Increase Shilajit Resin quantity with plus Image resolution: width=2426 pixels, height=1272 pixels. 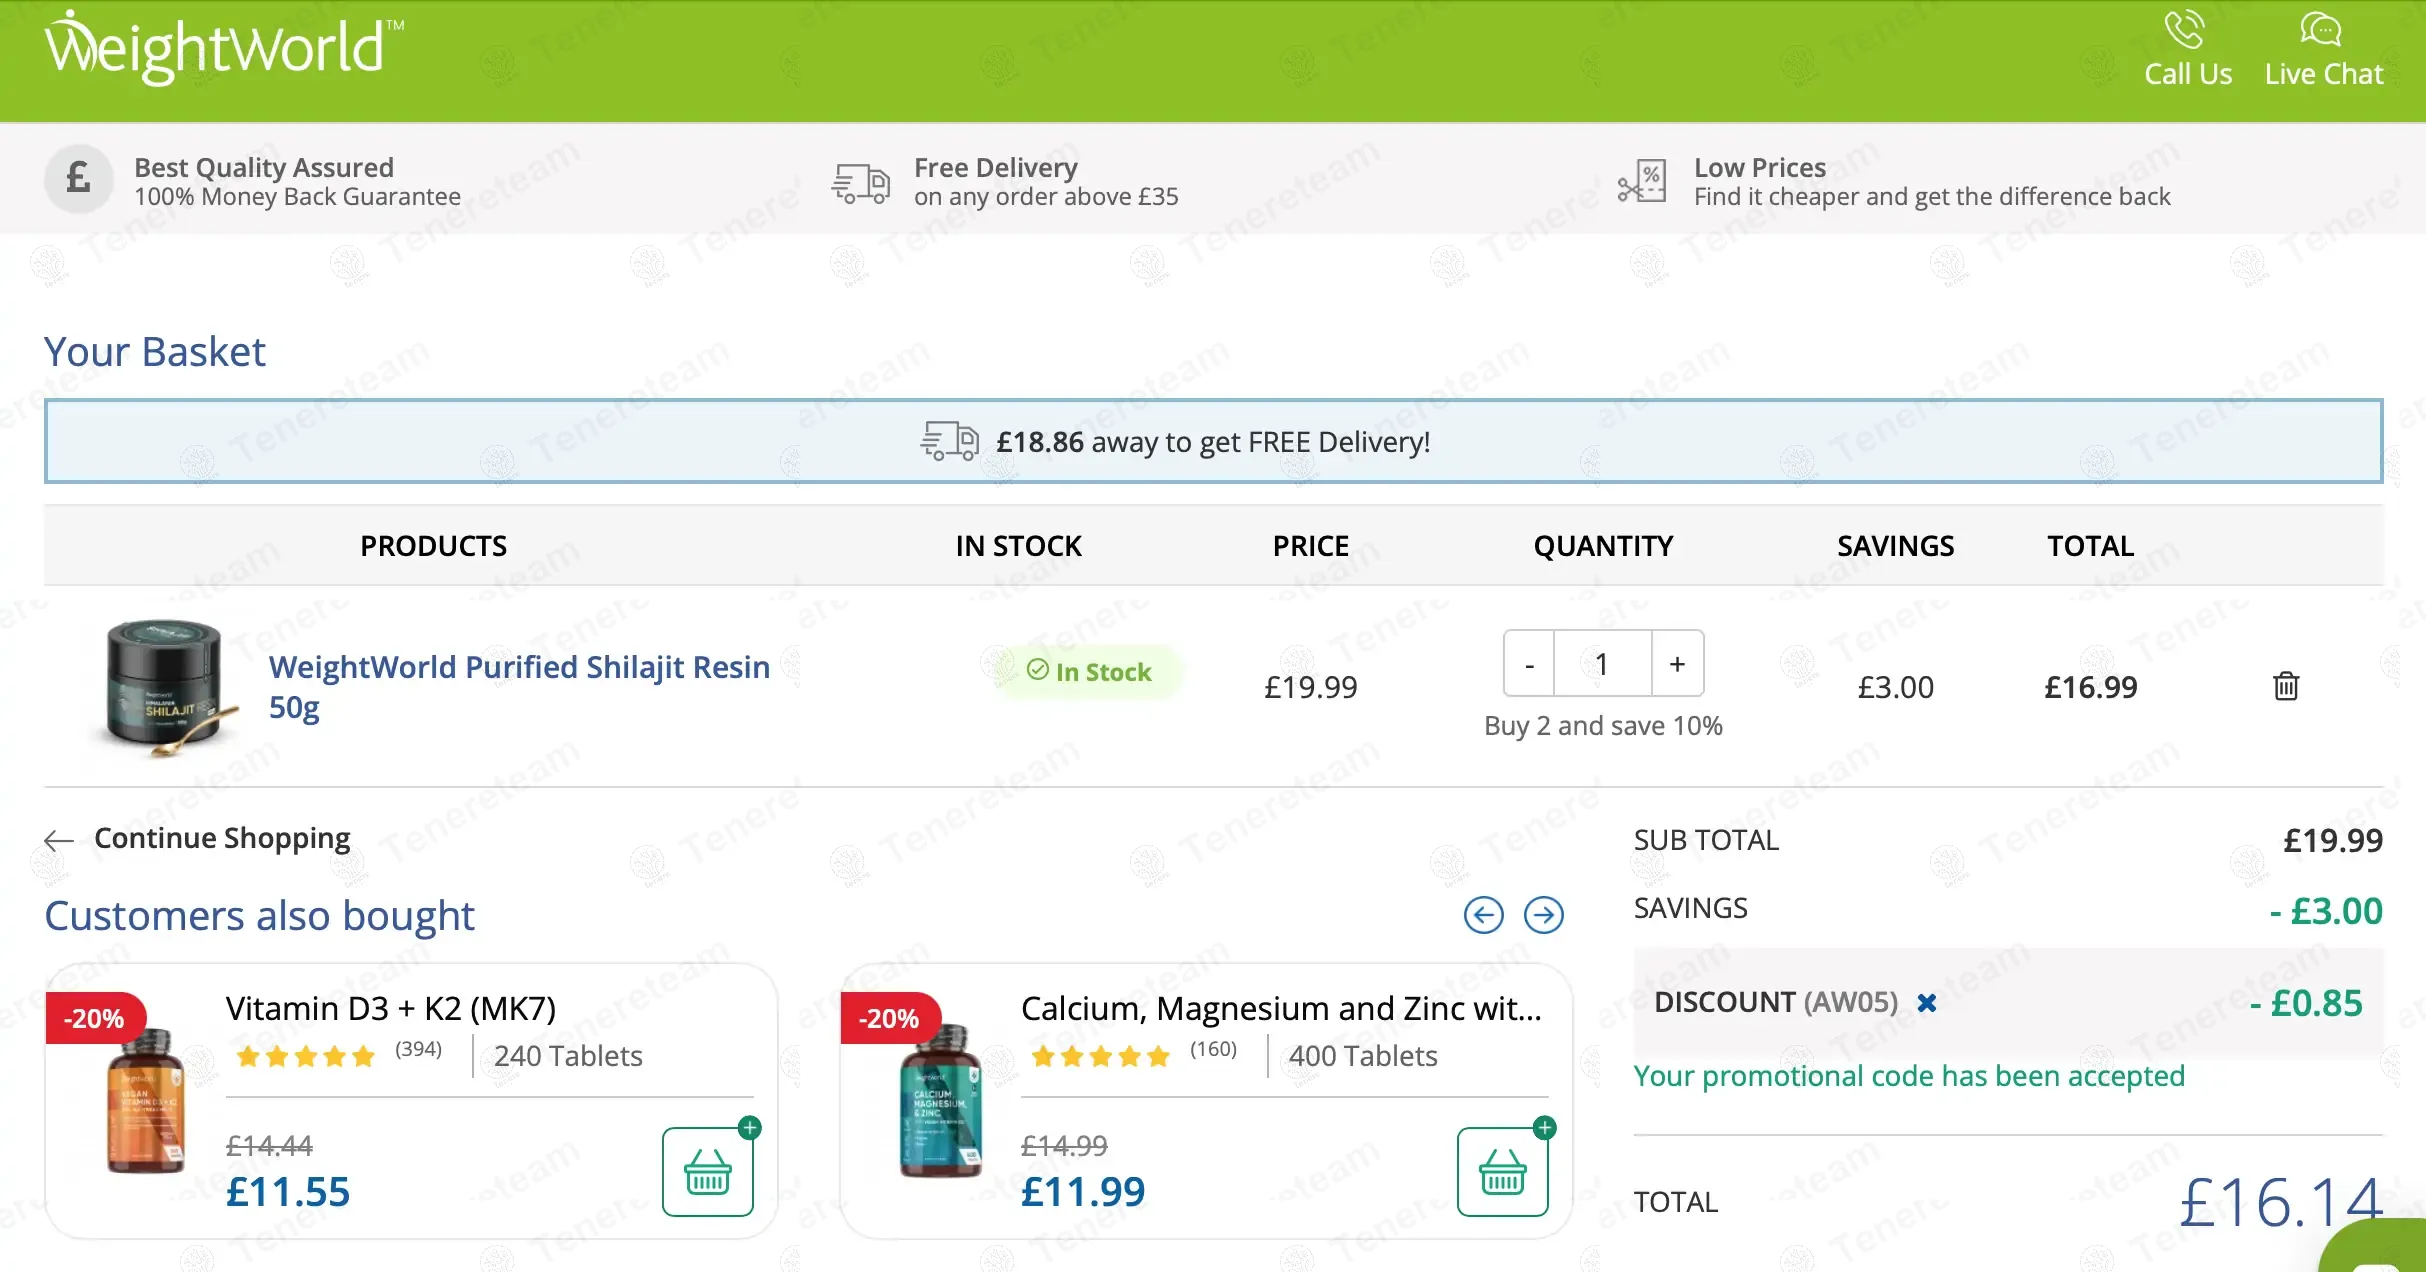[1677, 664]
